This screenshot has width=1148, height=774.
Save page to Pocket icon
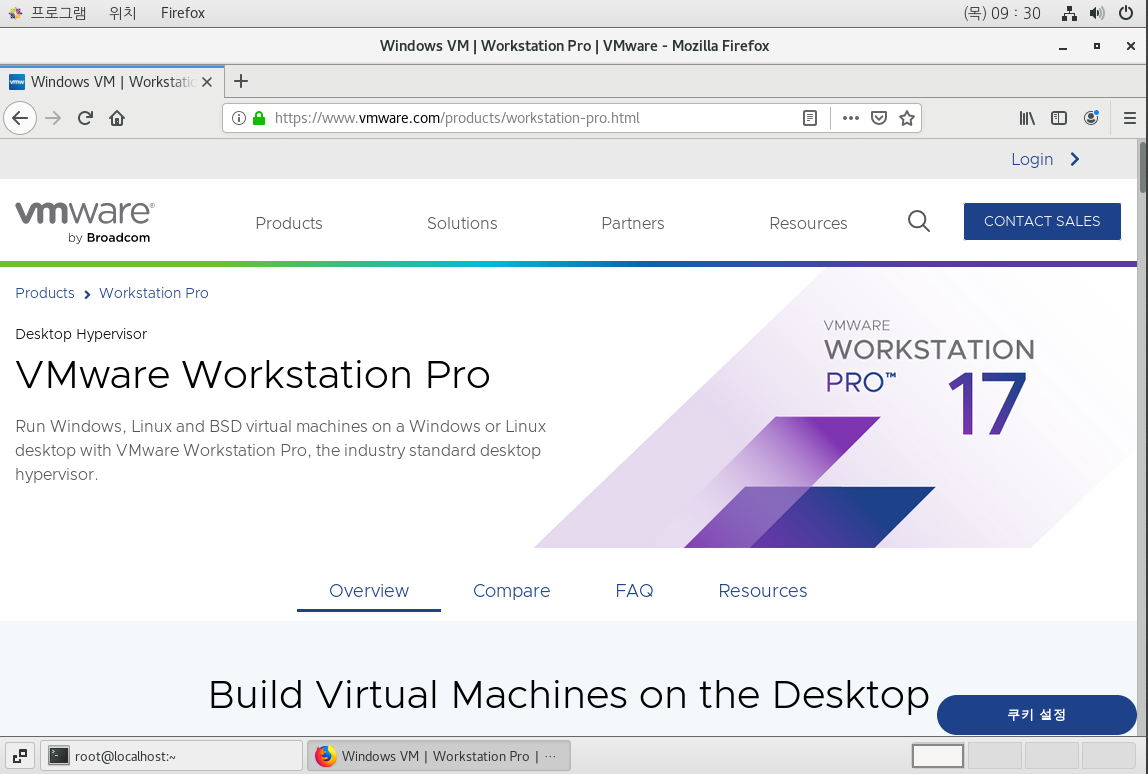pyautogui.click(x=879, y=118)
